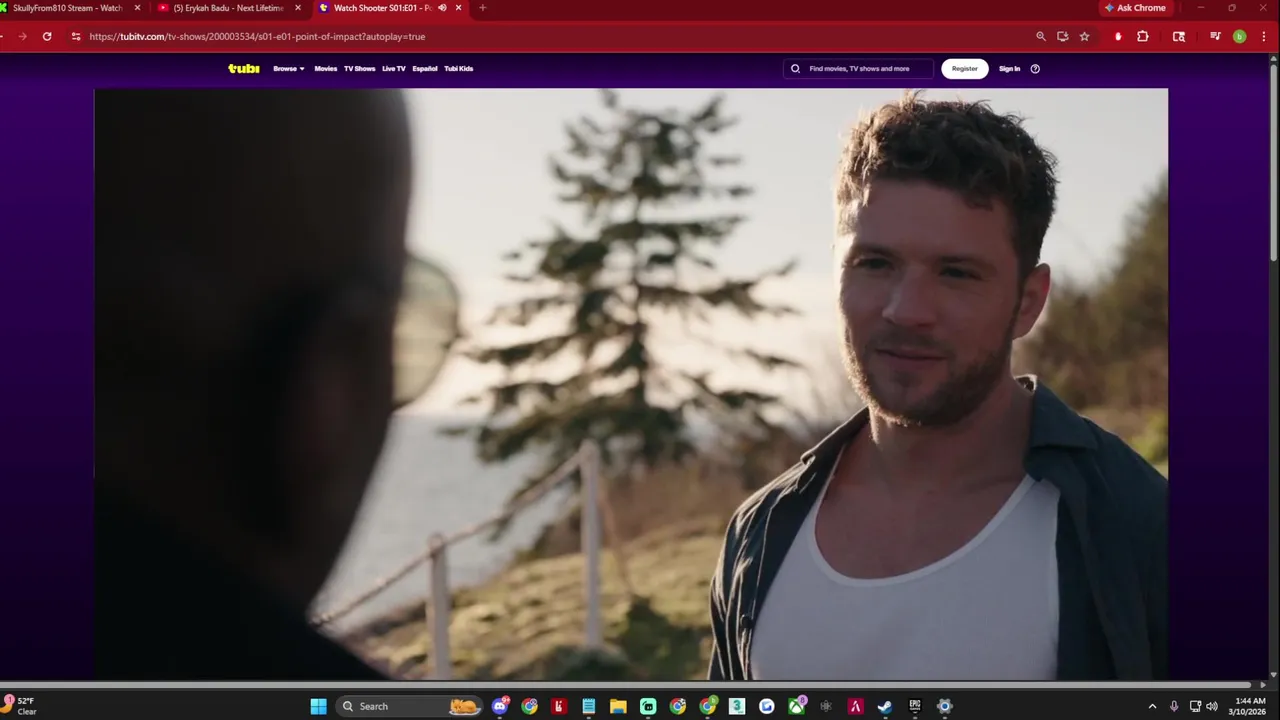Click the Tubi logo

point(243,69)
